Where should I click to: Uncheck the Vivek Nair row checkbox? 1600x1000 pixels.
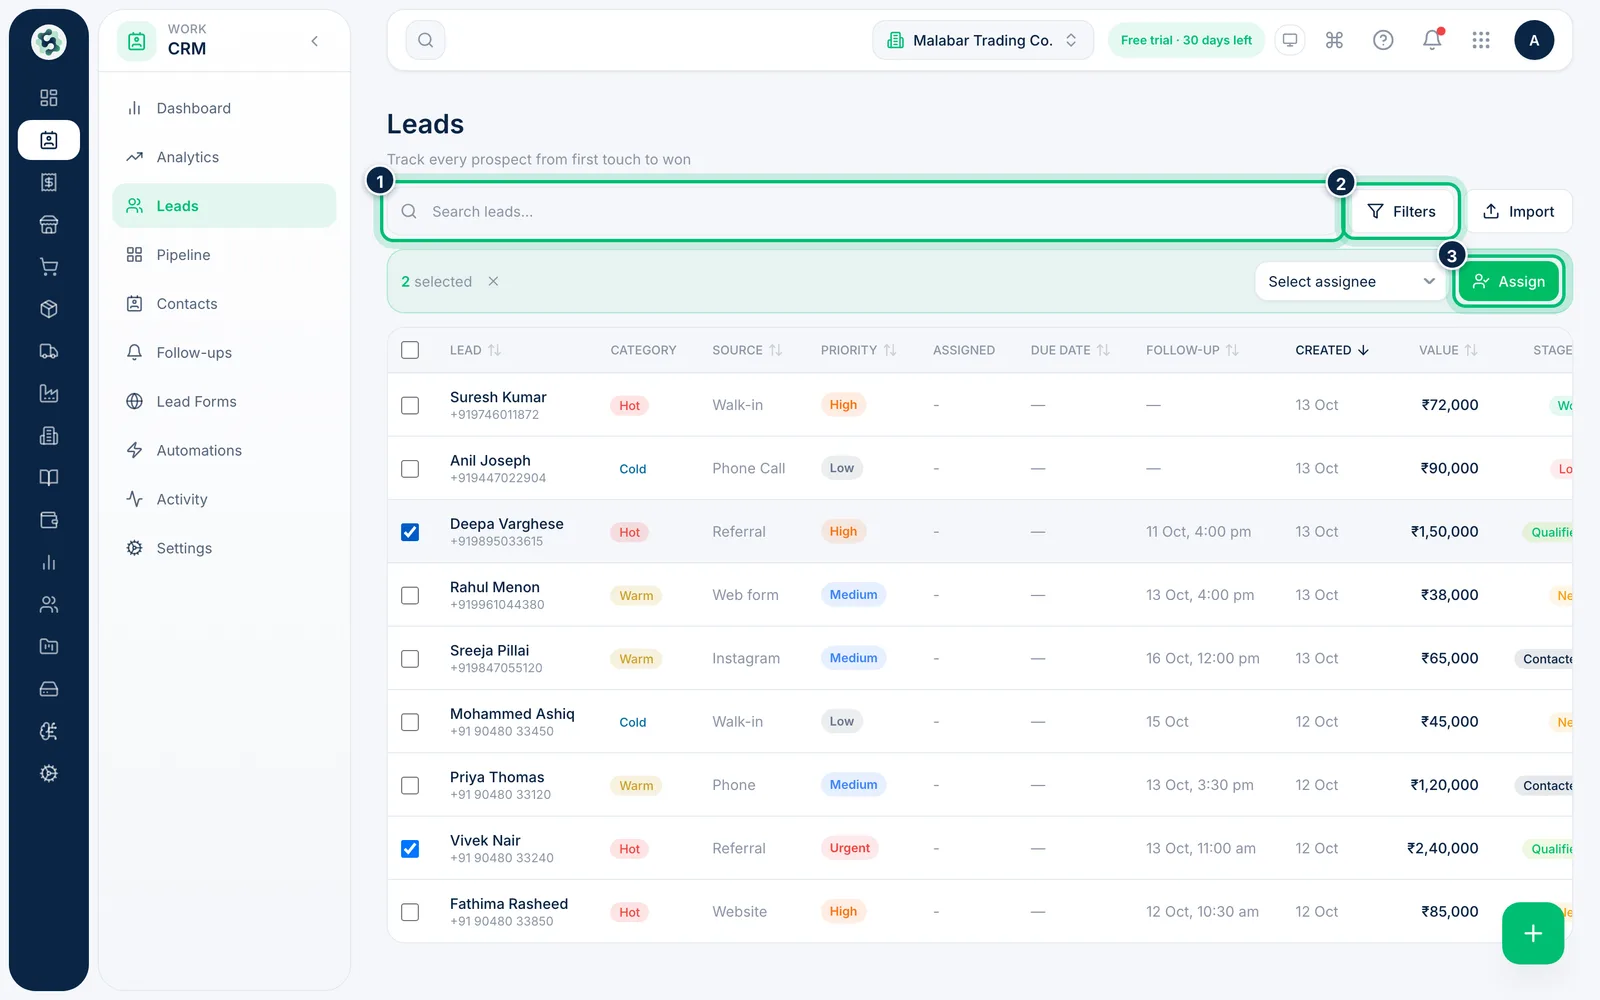(410, 848)
